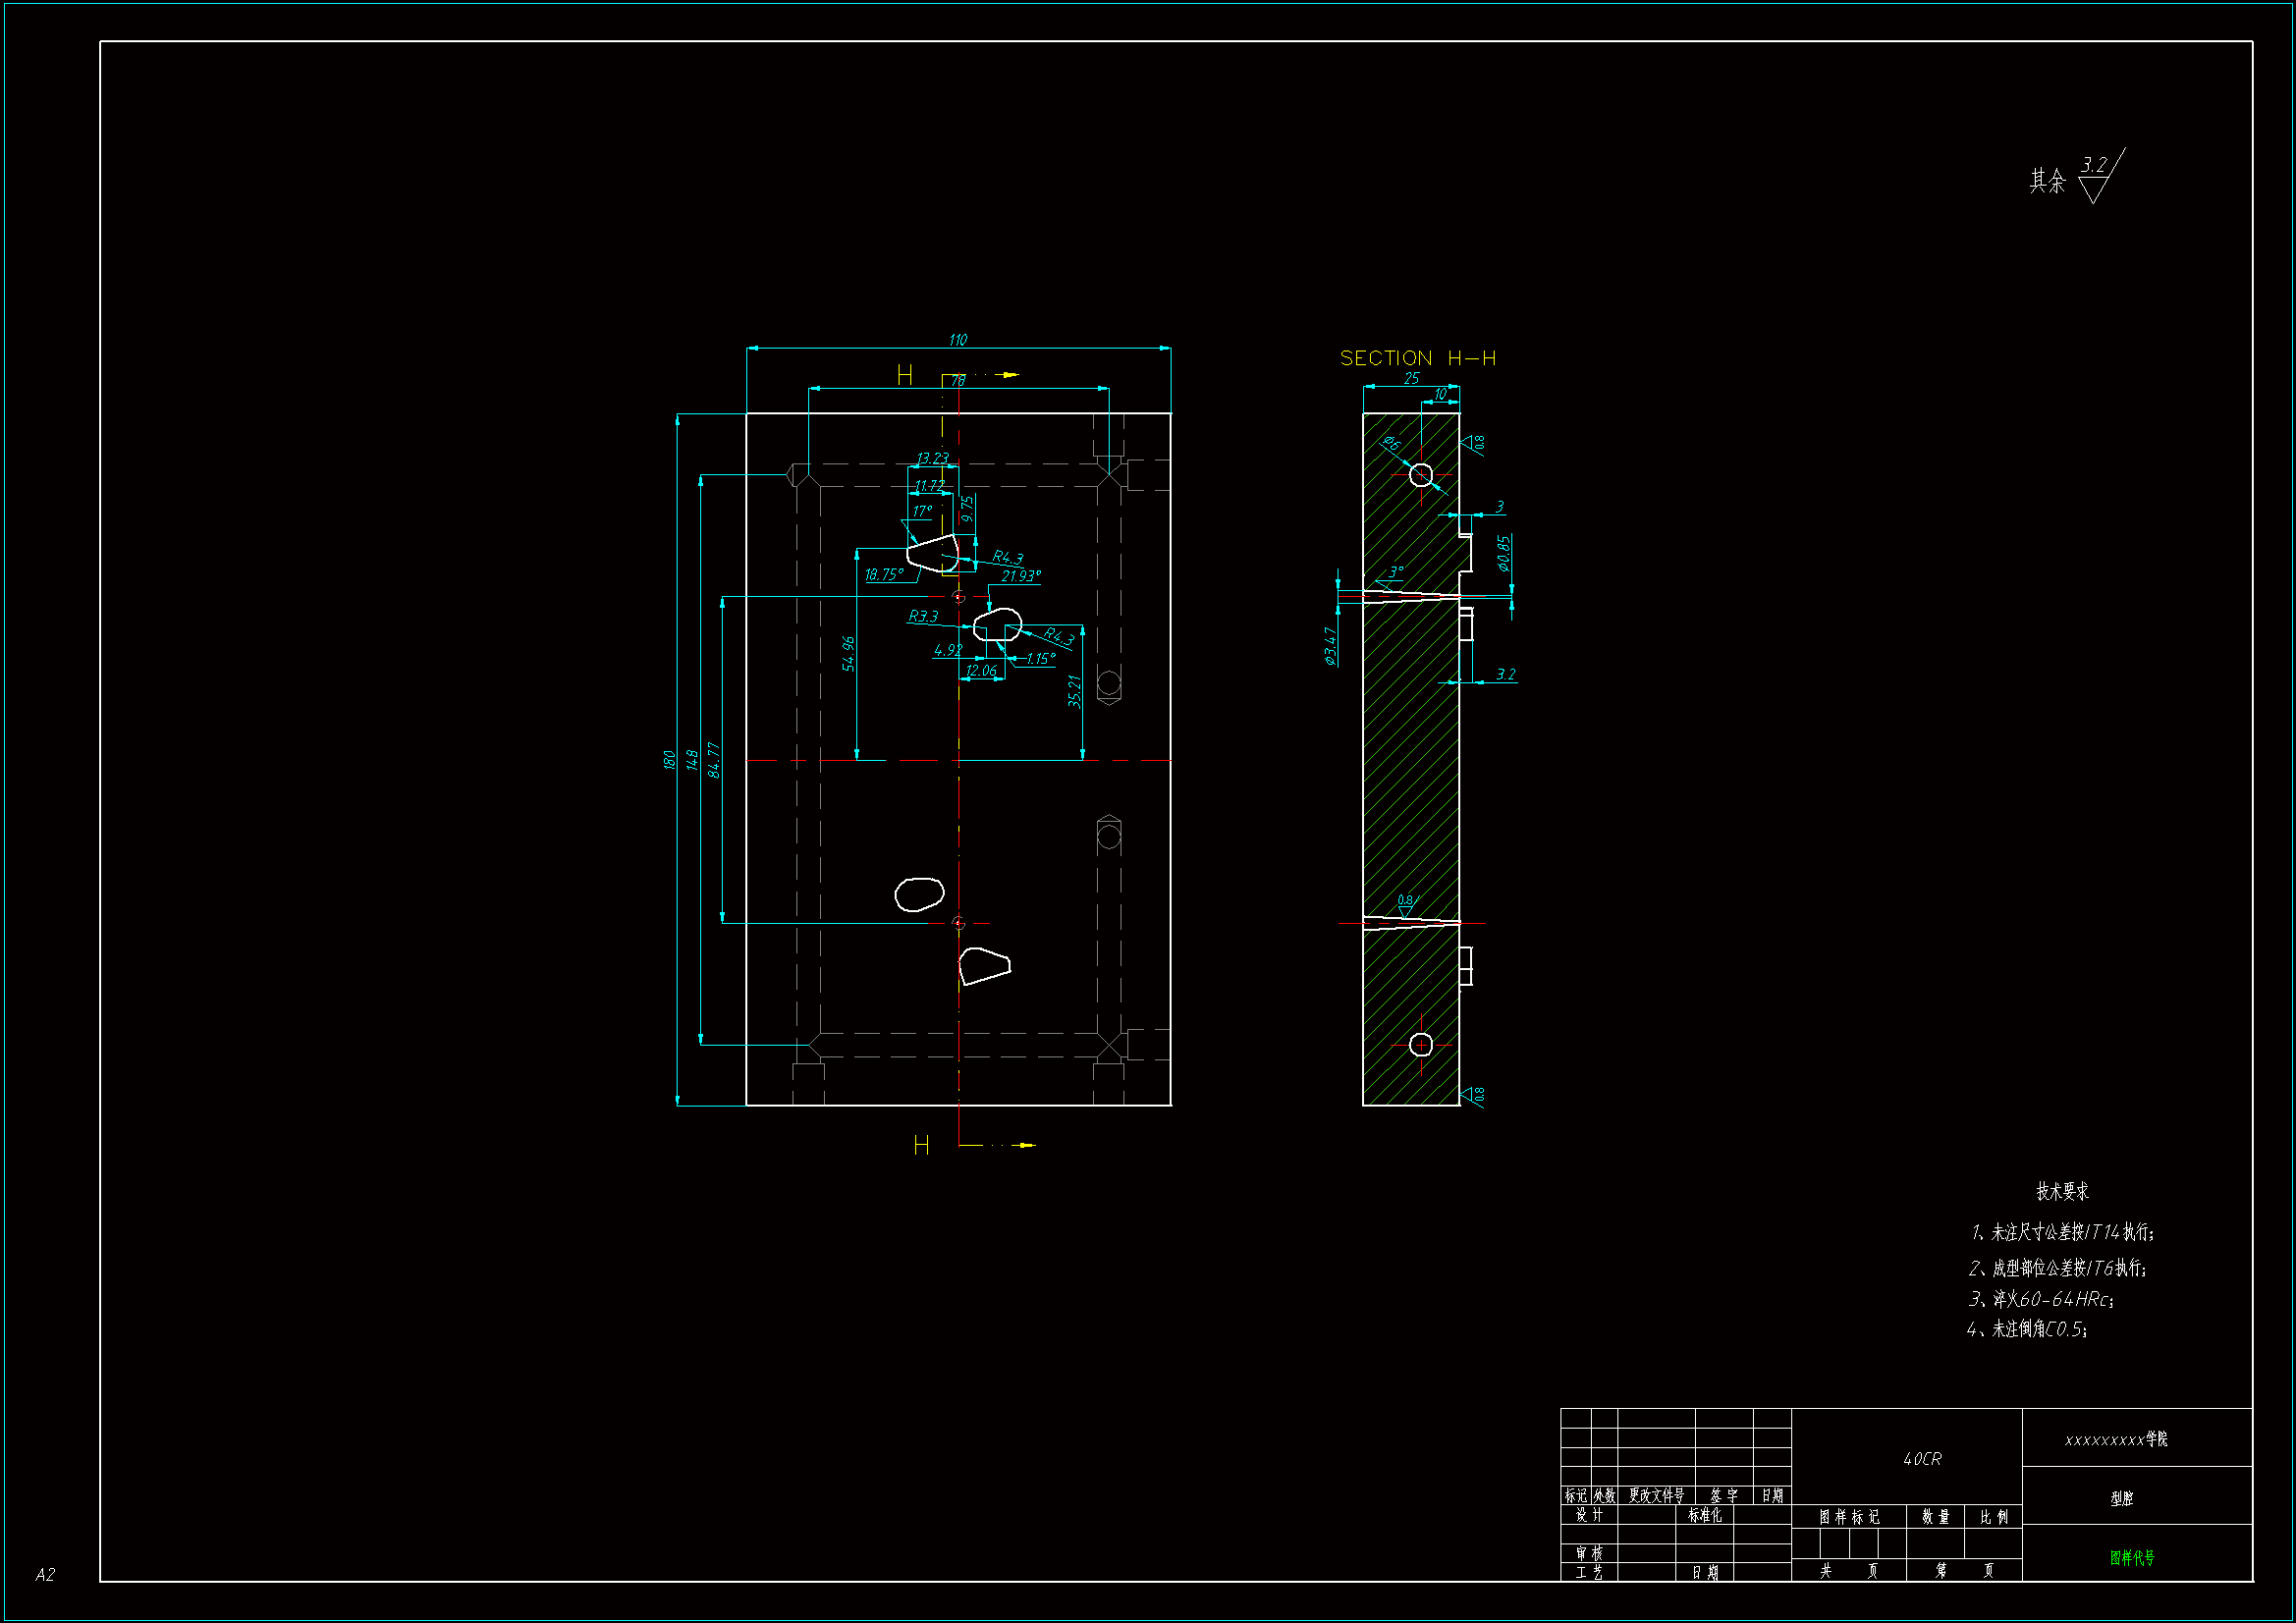The image size is (2296, 1623).
Task: Select the green 图样代号 text
Action: [2132, 1558]
